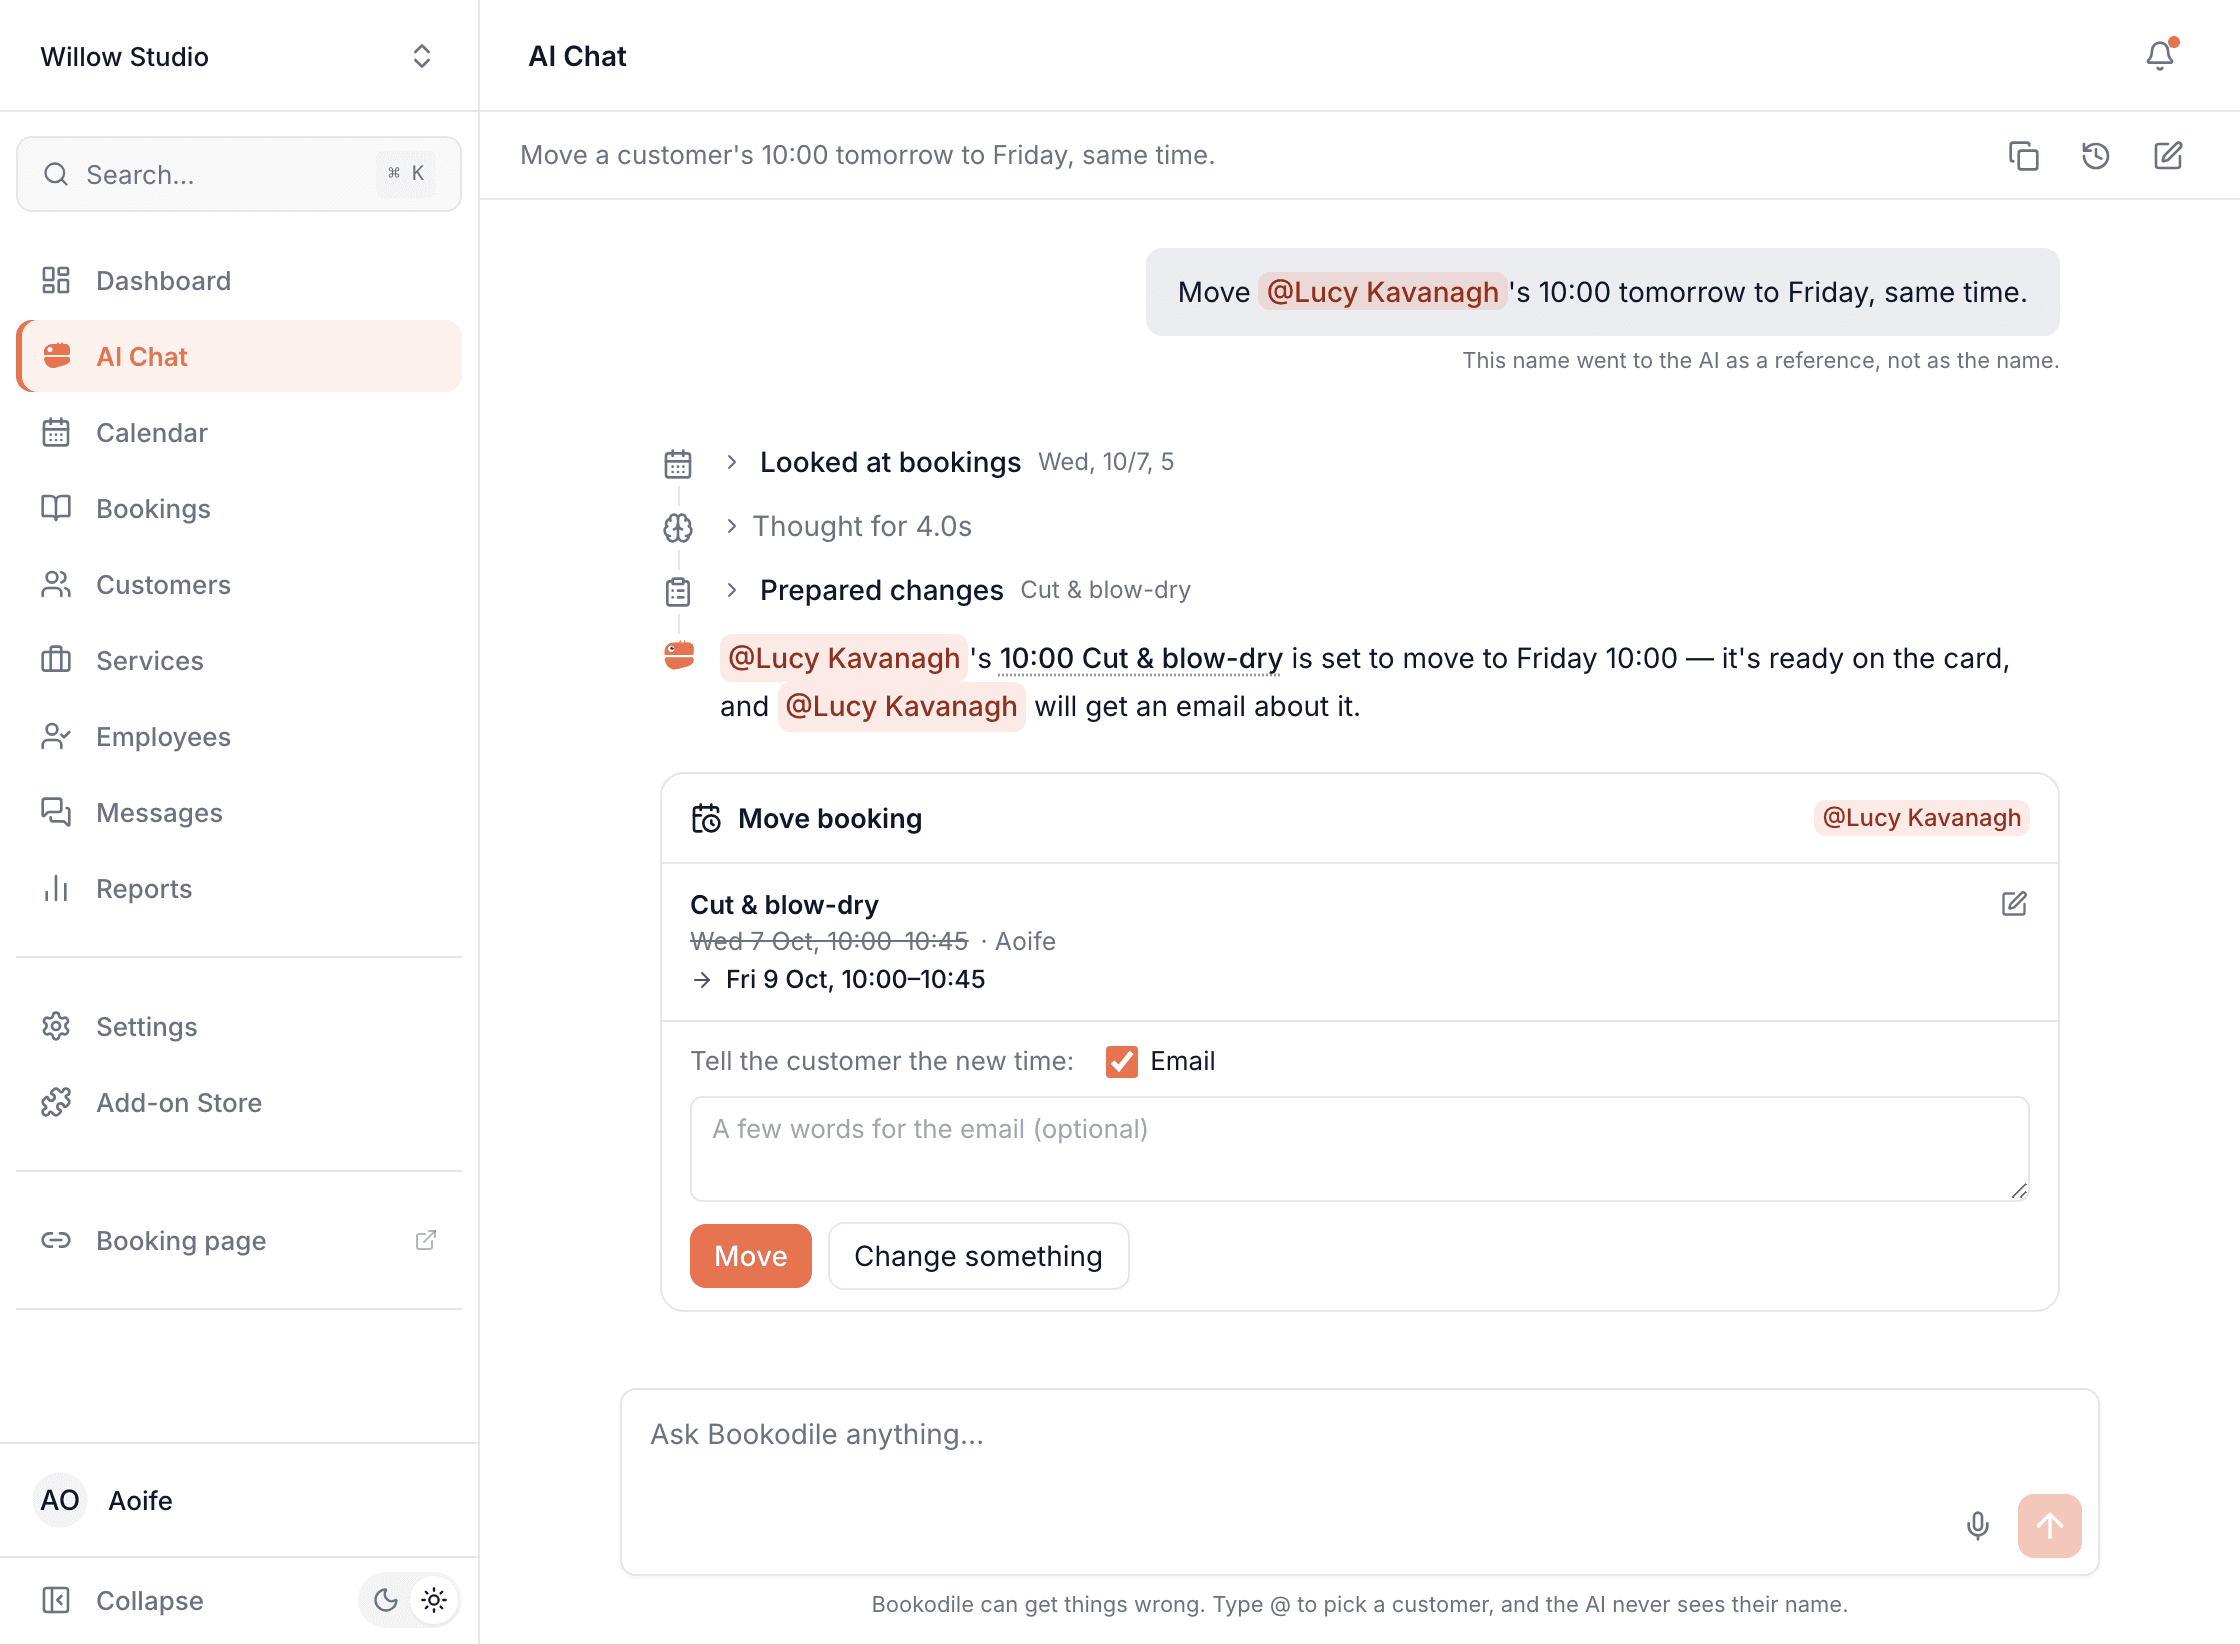The image size is (2240, 1644).
Task: Open the Employees page
Action: (x=239, y=736)
